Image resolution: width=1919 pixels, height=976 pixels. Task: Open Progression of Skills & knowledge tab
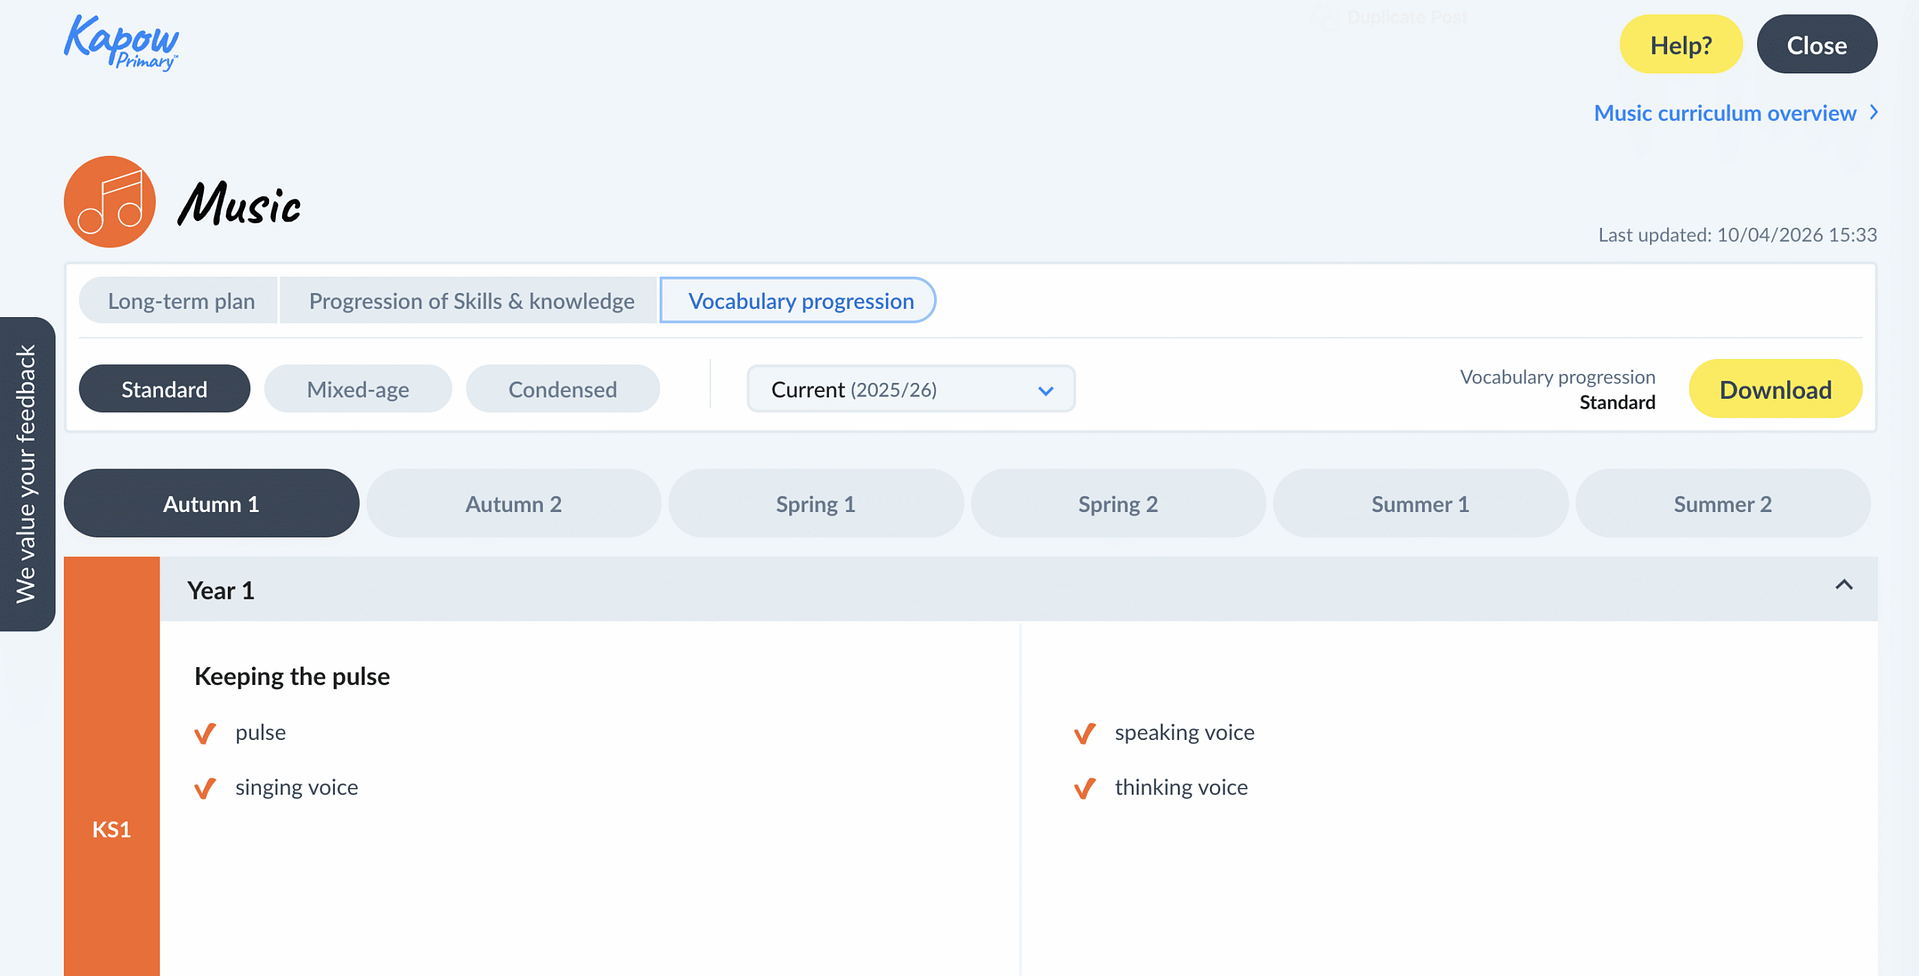coord(471,301)
